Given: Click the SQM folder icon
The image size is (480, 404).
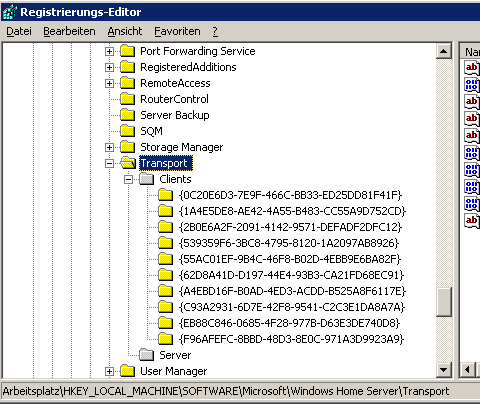Looking at the screenshot, I should click(127, 131).
